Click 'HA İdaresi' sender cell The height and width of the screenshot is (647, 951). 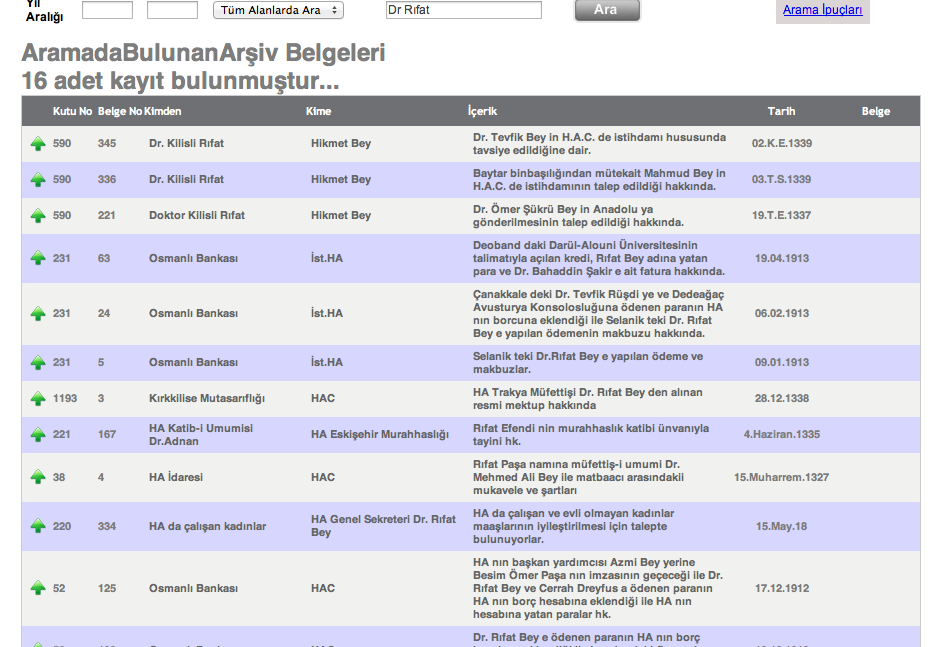176,477
